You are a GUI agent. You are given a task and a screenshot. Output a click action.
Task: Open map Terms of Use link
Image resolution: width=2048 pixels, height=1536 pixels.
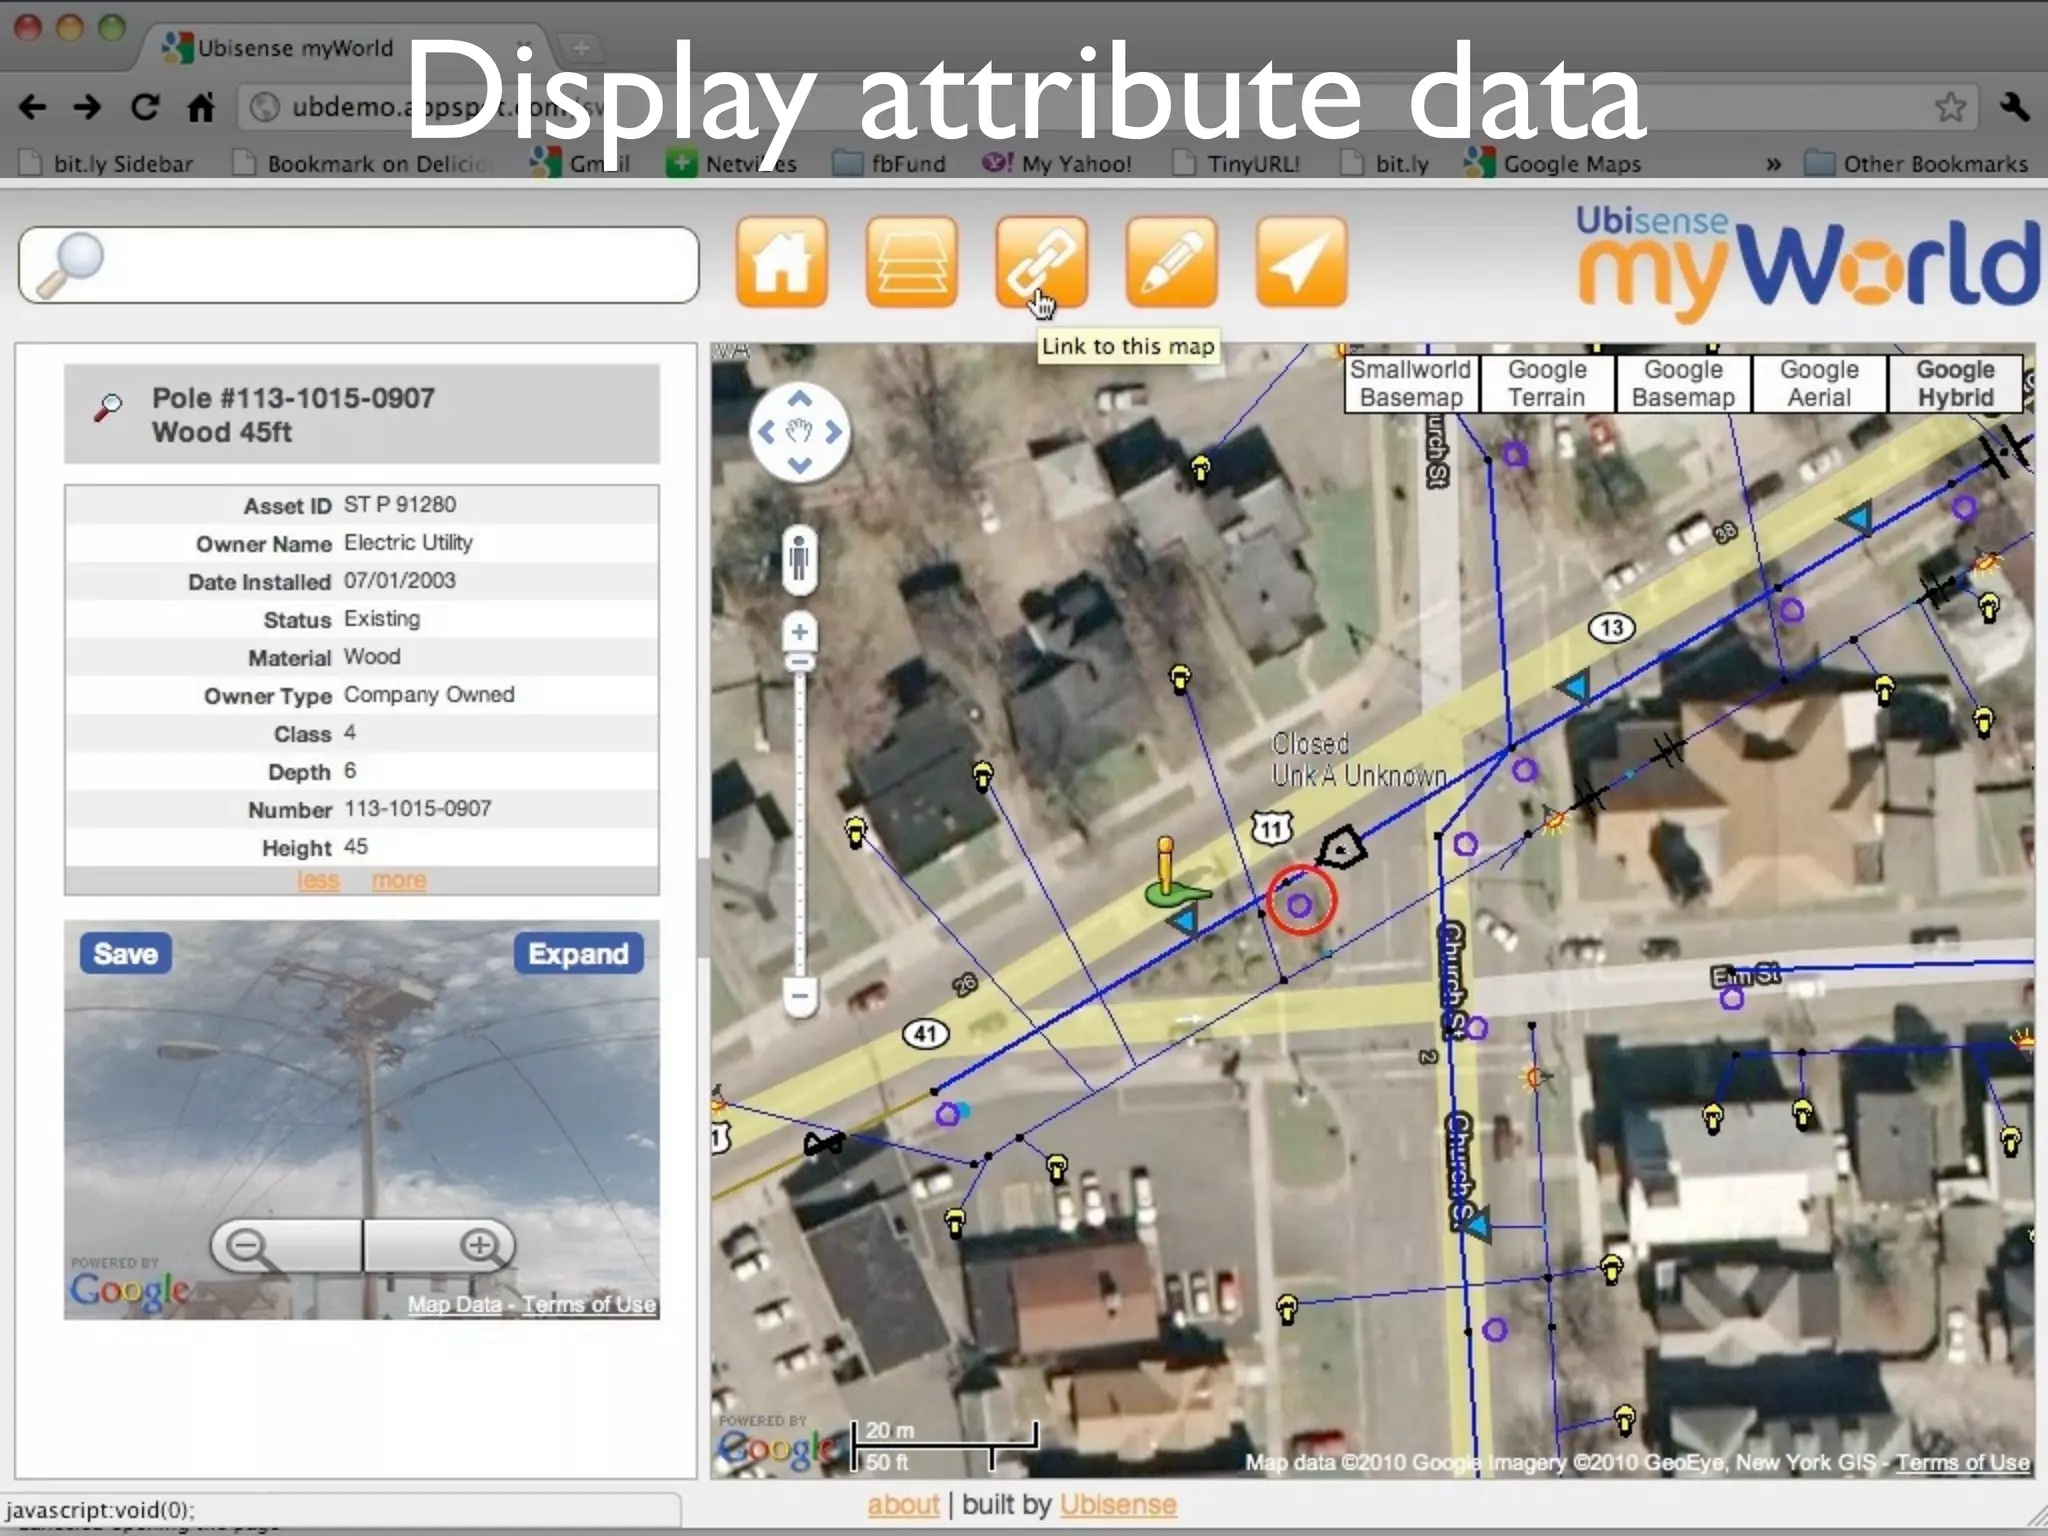click(x=1962, y=1462)
